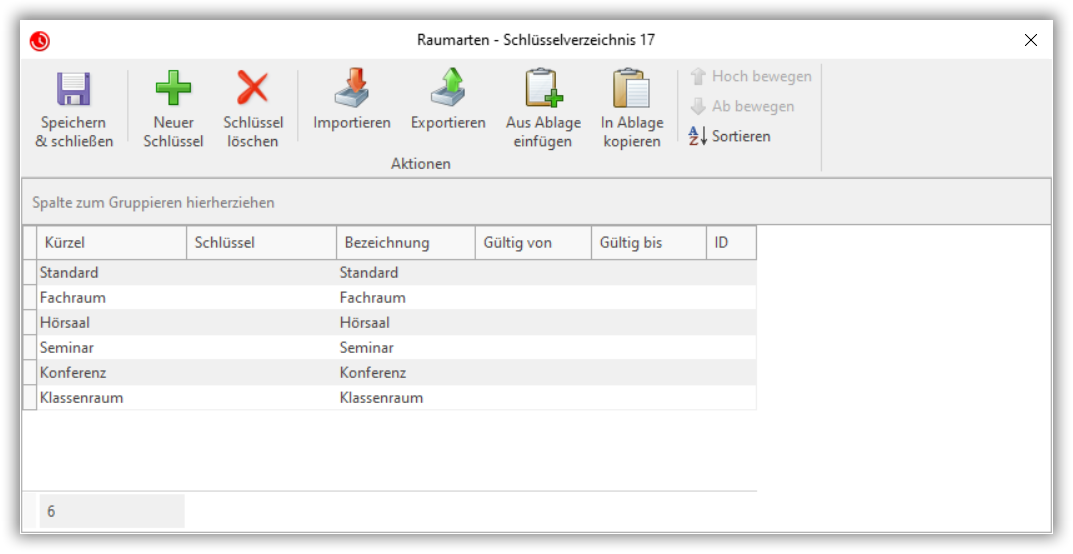Select the Seminar cell in Kürzel column
Image resolution: width=1073 pixels, height=554 pixels.
[112, 347]
